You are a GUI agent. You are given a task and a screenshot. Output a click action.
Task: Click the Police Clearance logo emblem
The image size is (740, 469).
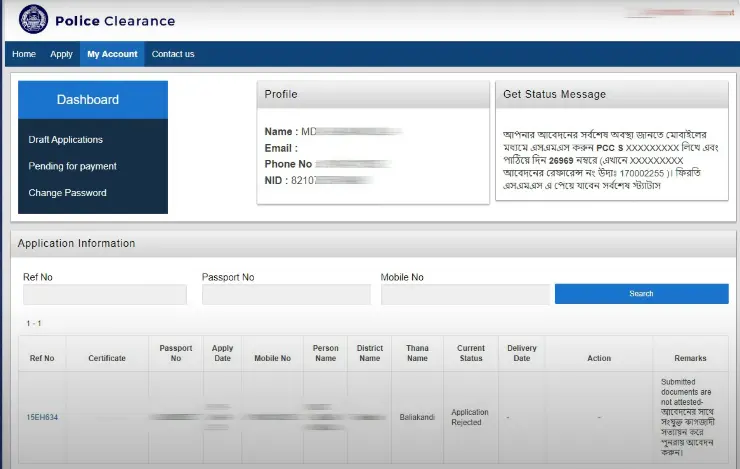(x=32, y=20)
